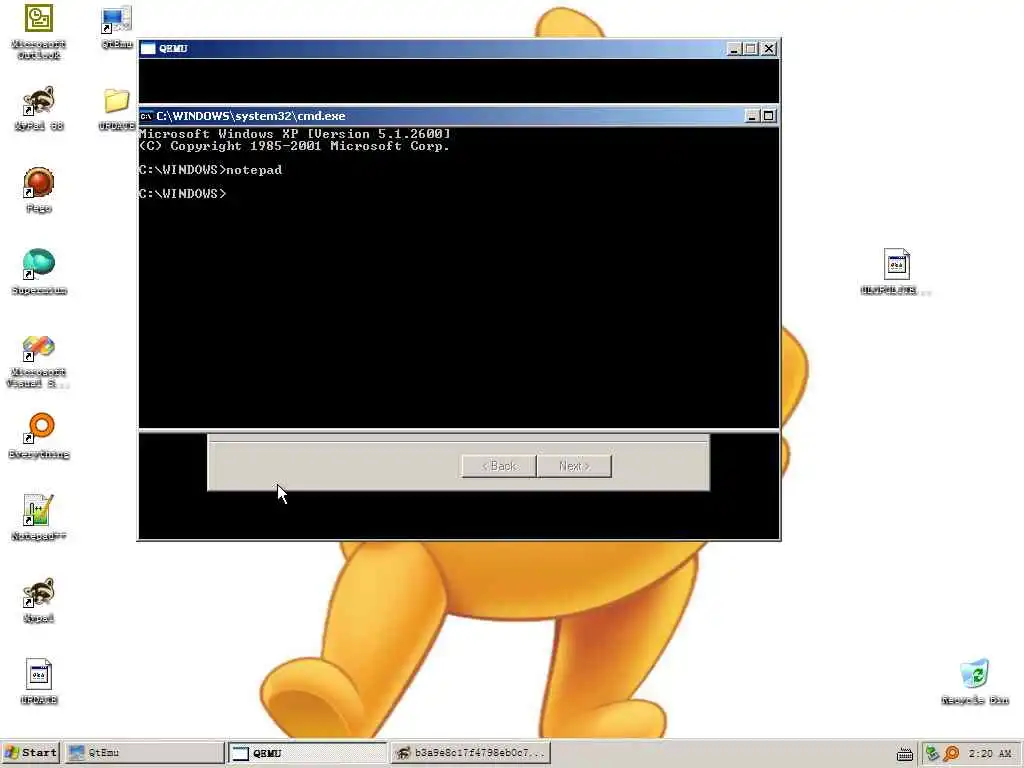
Task: Maximize the cmd.exe window
Action: coord(769,116)
